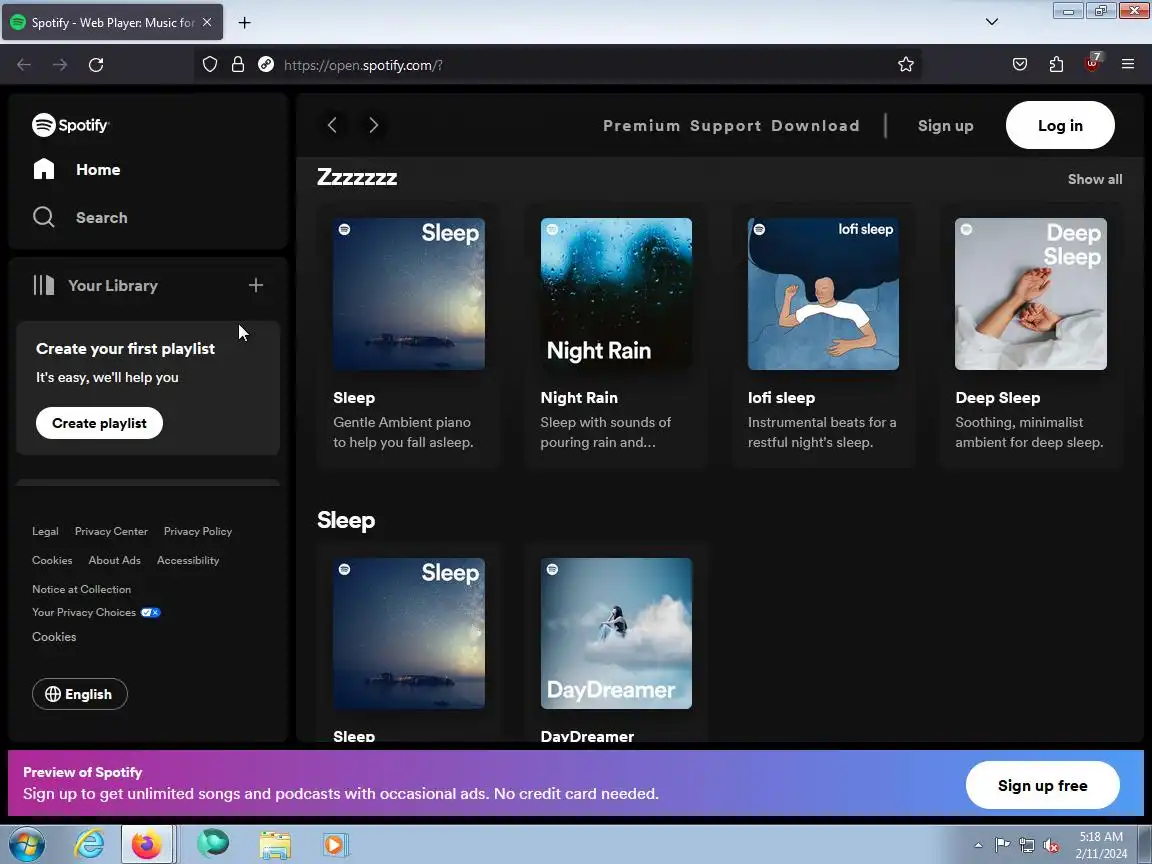1152x864 pixels.
Task: Open the Windows Start button
Action: [26, 845]
